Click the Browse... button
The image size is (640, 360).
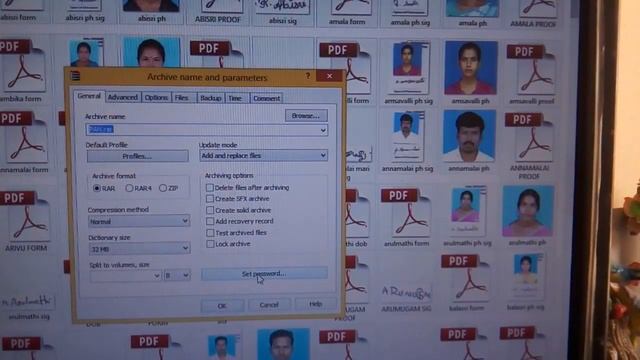point(306,116)
